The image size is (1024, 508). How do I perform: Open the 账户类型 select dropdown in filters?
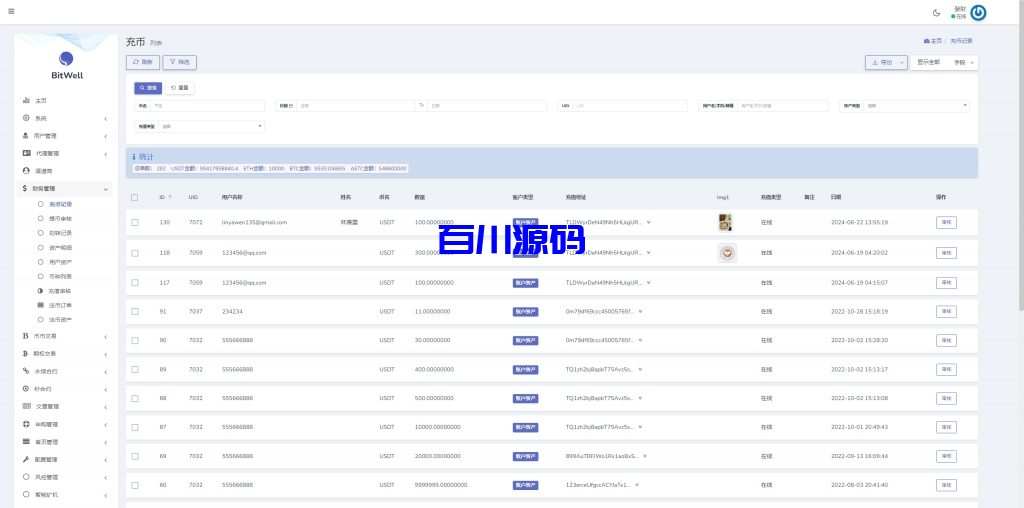coord(916,106)
